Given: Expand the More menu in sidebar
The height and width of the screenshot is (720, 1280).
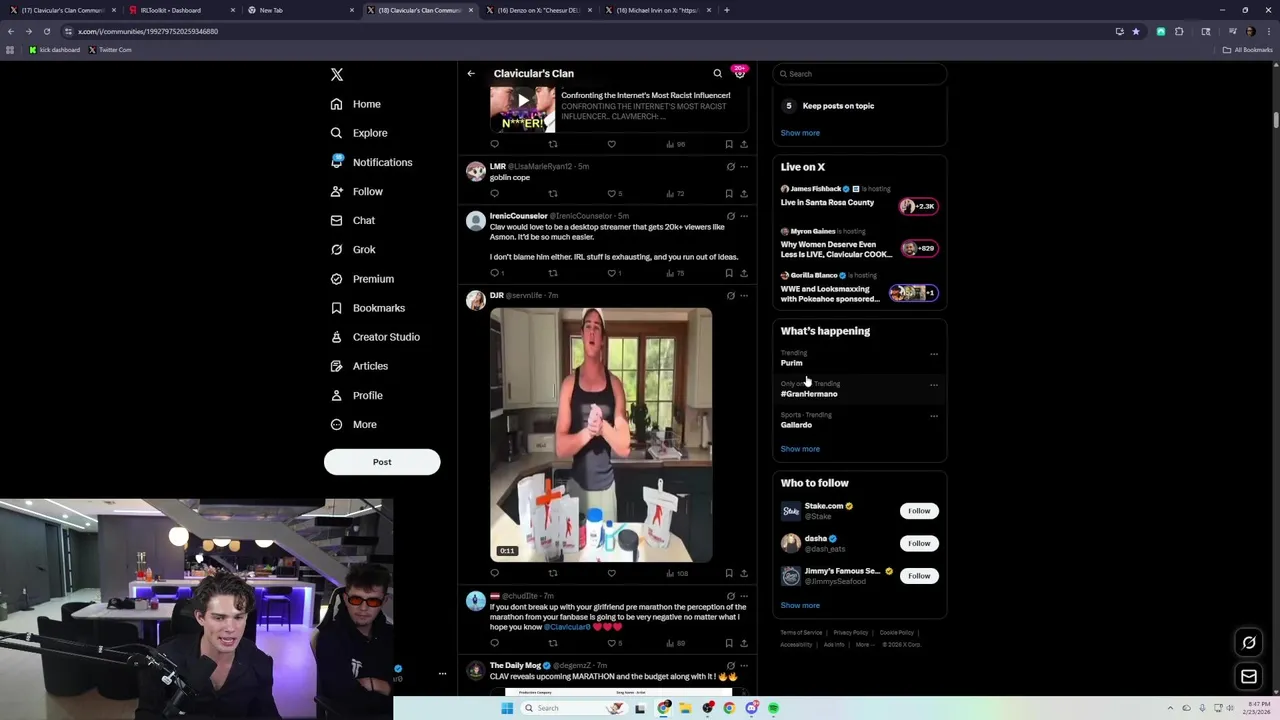Looking at the screenshot, I should (x=353, y=424).
